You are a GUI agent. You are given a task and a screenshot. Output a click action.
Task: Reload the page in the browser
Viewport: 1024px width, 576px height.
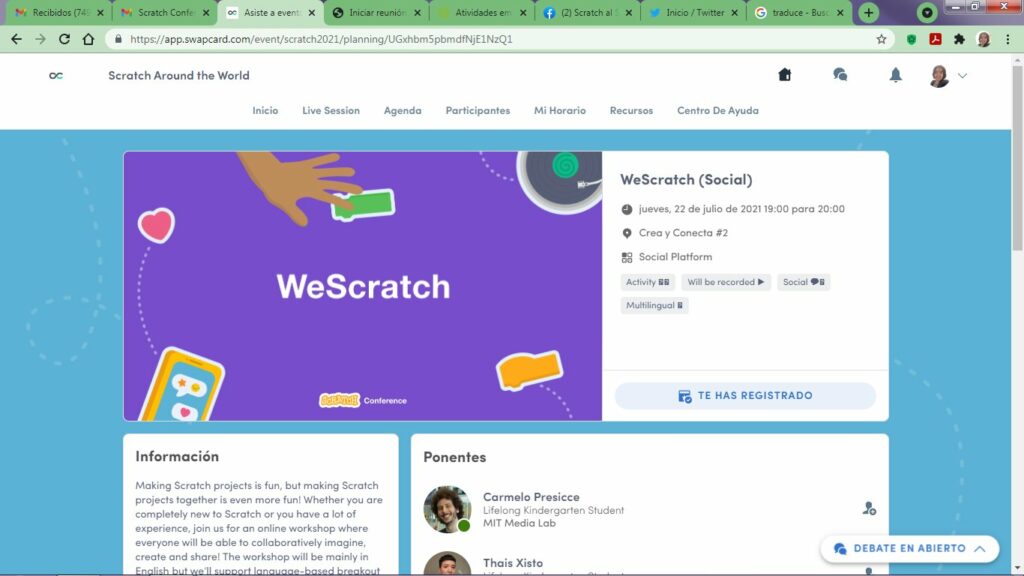click(x=64, y=39)
